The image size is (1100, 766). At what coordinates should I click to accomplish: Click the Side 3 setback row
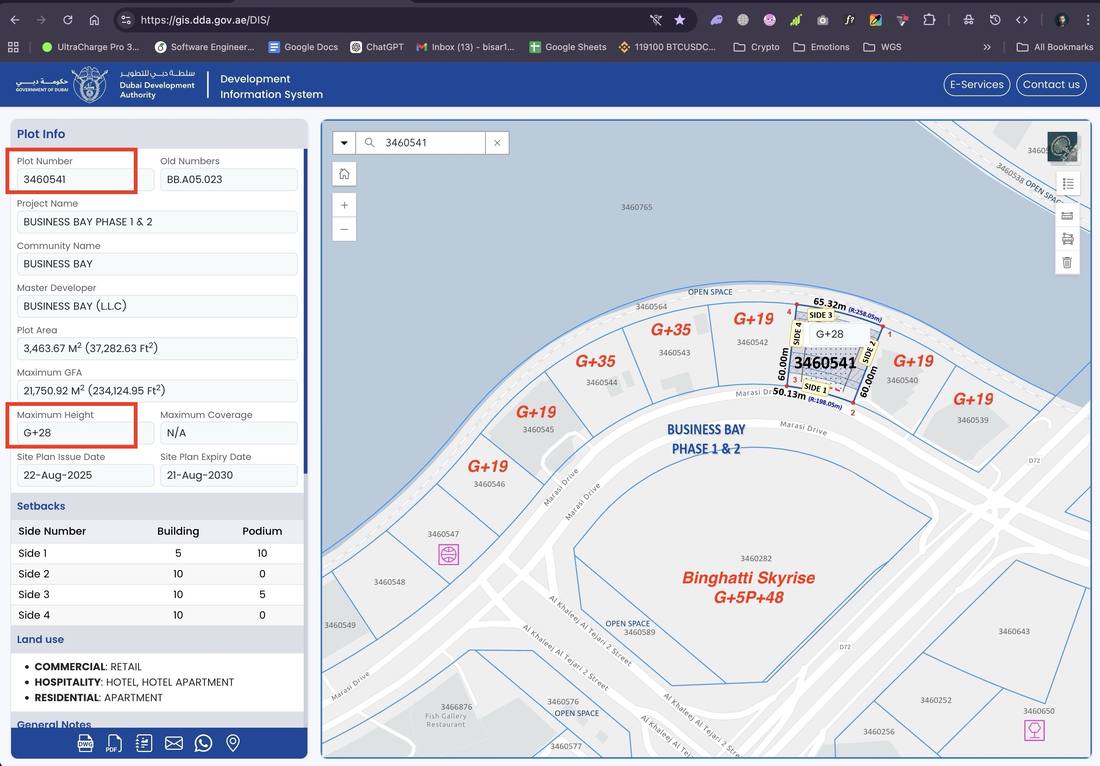point(157,594)
